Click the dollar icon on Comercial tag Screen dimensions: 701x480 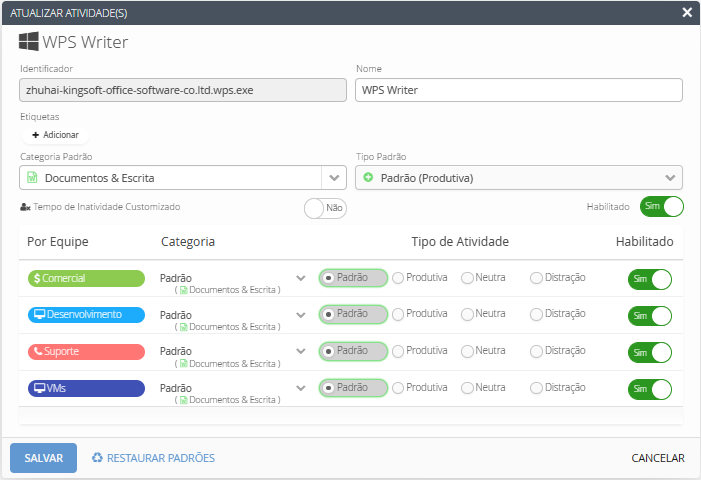(x=37, y=278)
